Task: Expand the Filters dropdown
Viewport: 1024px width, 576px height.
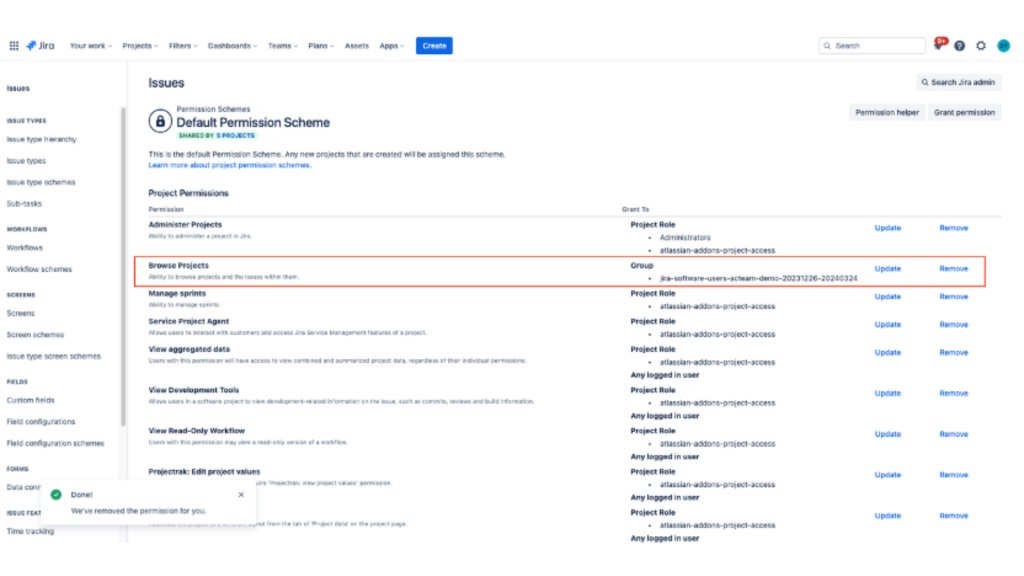Action: pyautogui.click(x=183, y=46)
